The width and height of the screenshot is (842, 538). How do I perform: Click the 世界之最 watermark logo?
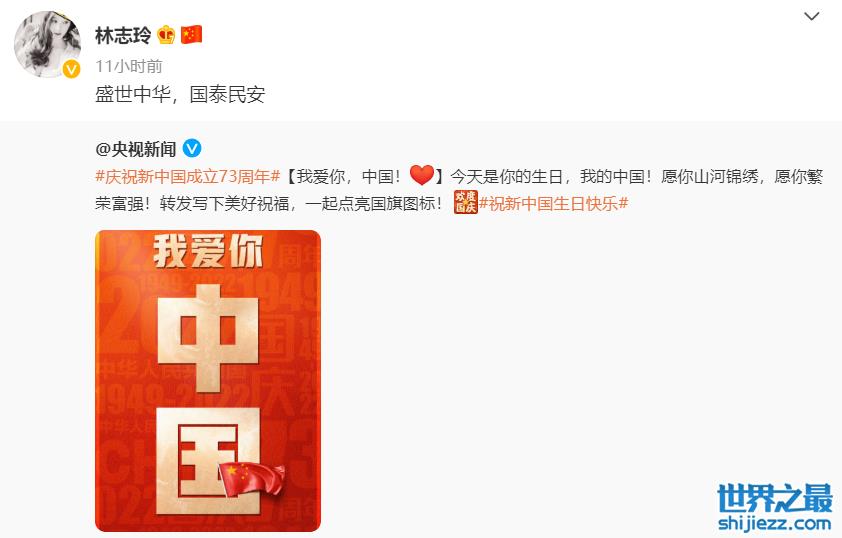pyautogui.click(x=775, y=499)
